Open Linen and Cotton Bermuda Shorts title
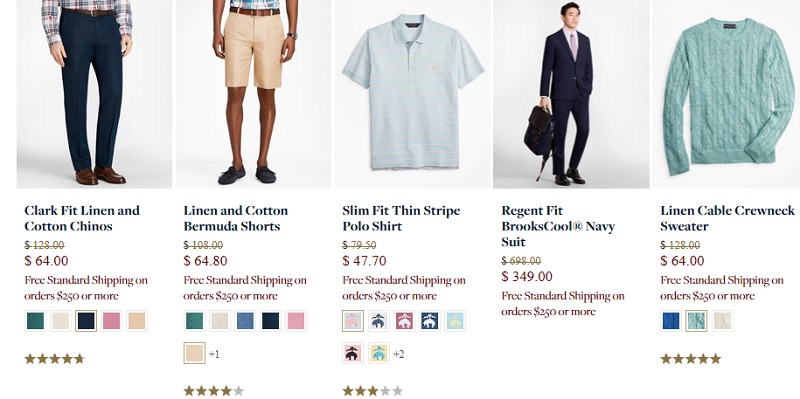This screenshot has width=800, height=399. (x=236, y=218)
